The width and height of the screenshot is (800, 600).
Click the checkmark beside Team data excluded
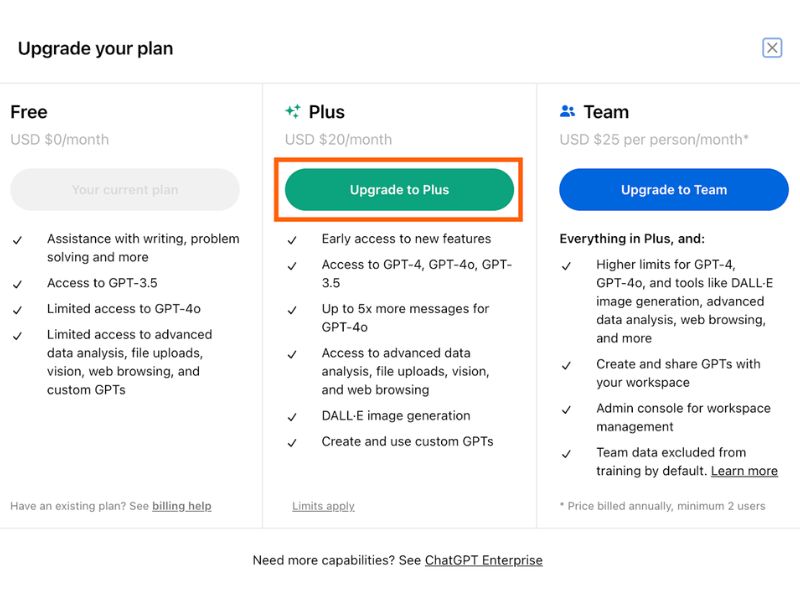point(567,454)
